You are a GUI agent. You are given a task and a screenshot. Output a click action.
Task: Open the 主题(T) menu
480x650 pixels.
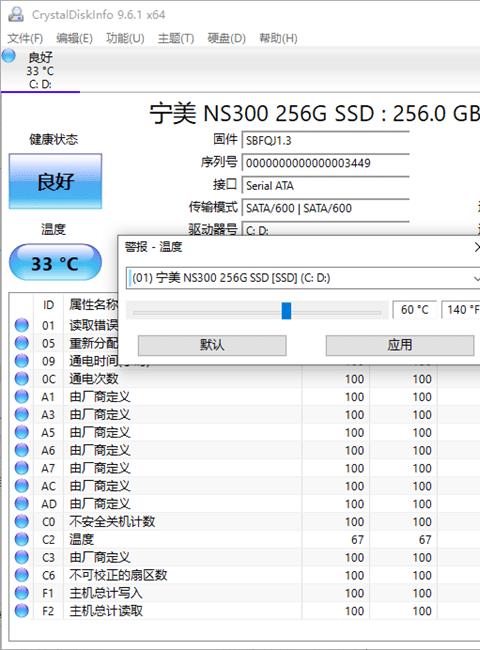(x=176, y=39)
